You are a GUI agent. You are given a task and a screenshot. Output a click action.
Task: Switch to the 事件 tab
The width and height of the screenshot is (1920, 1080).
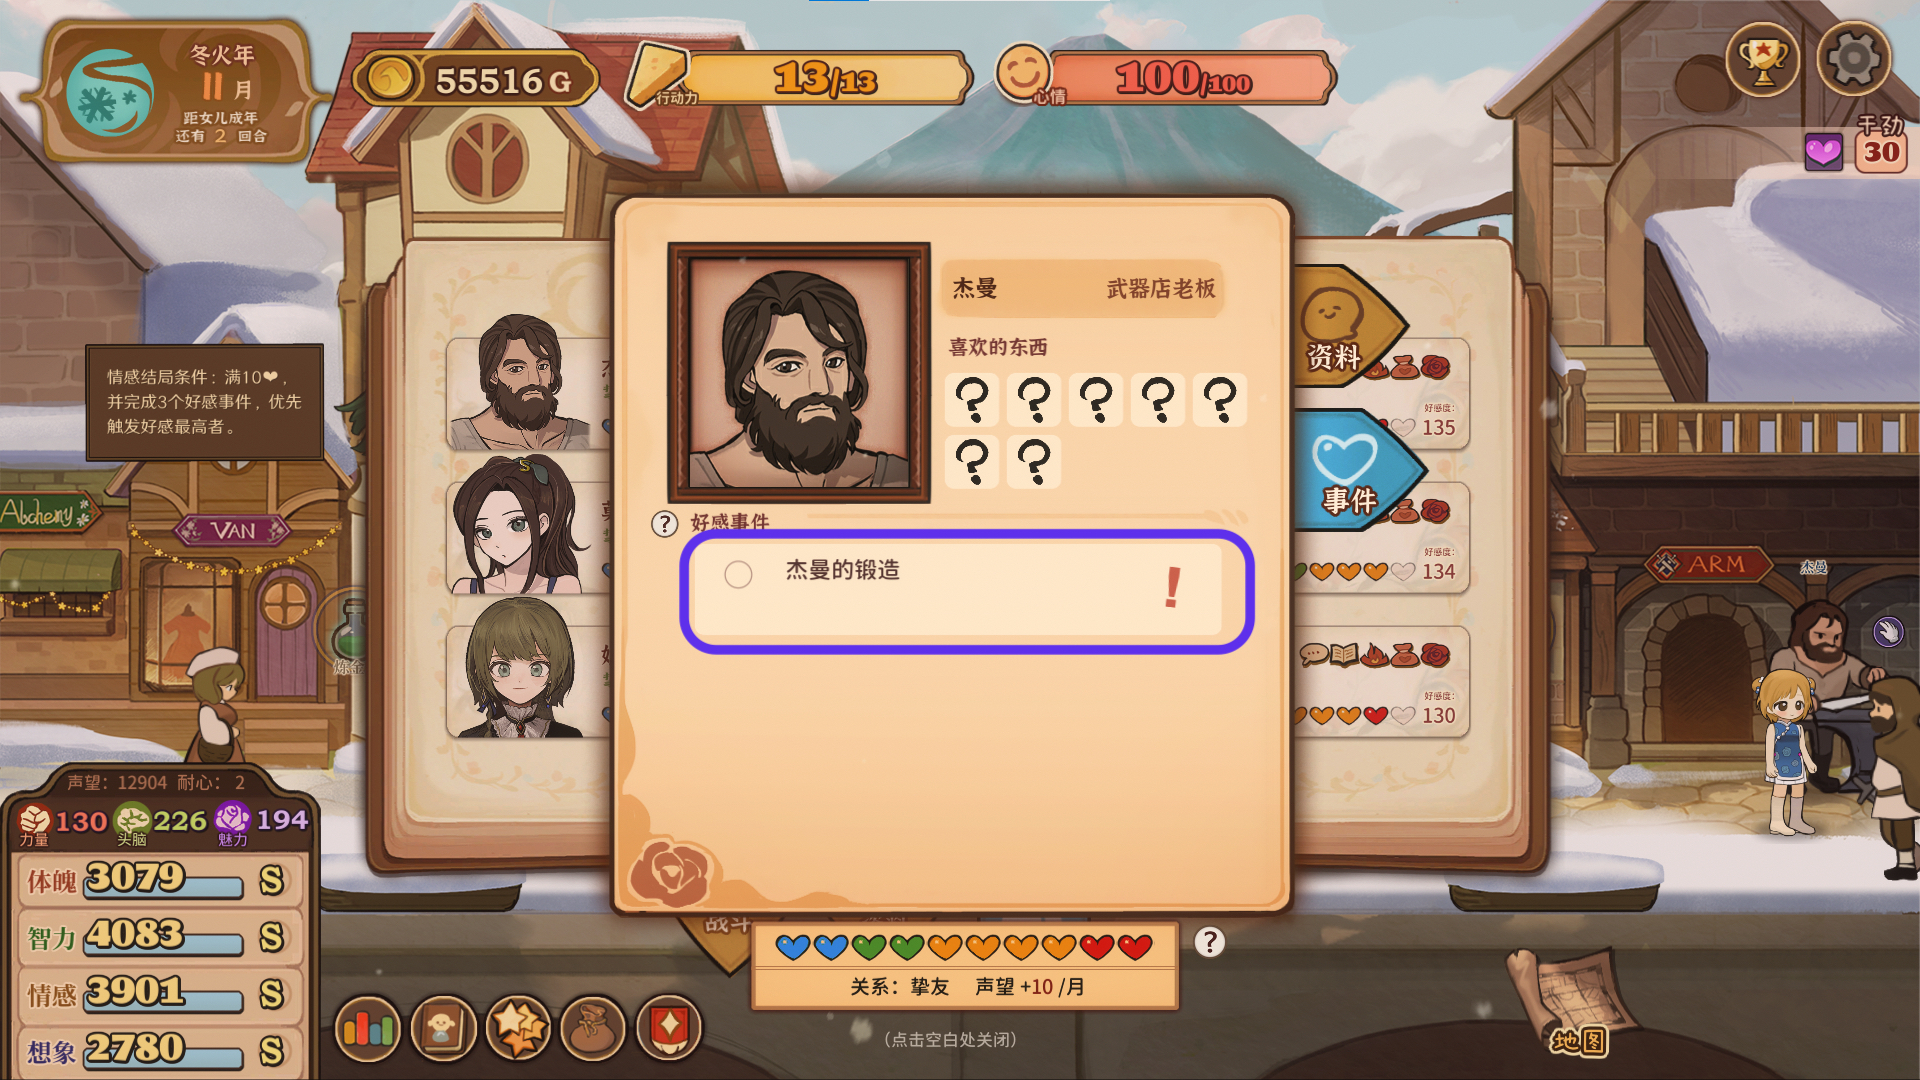(x=1355, y=470)
